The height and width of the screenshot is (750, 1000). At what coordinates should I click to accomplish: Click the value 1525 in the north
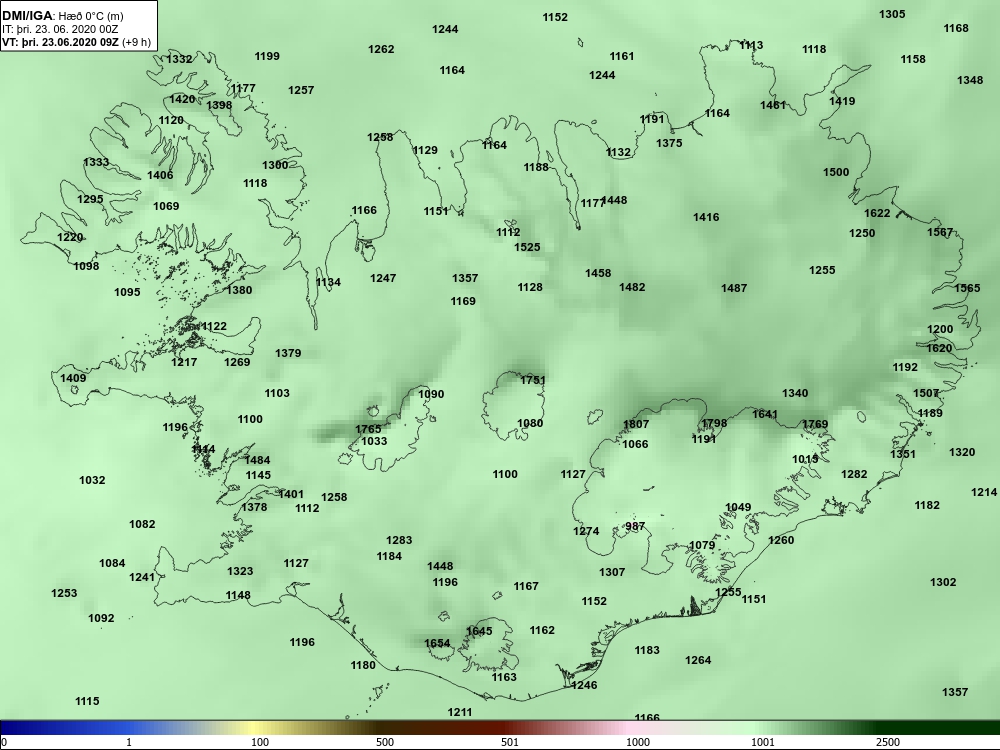point(527,247)
